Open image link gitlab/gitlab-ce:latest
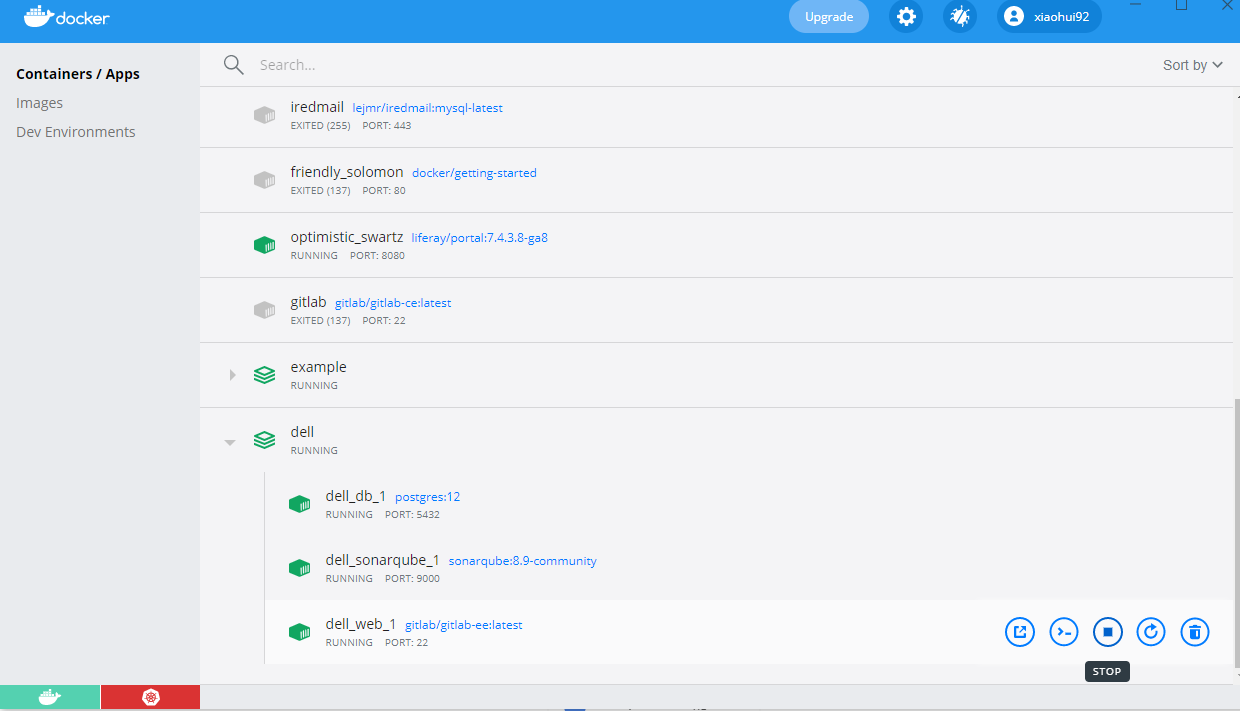 tap(393, 303)
